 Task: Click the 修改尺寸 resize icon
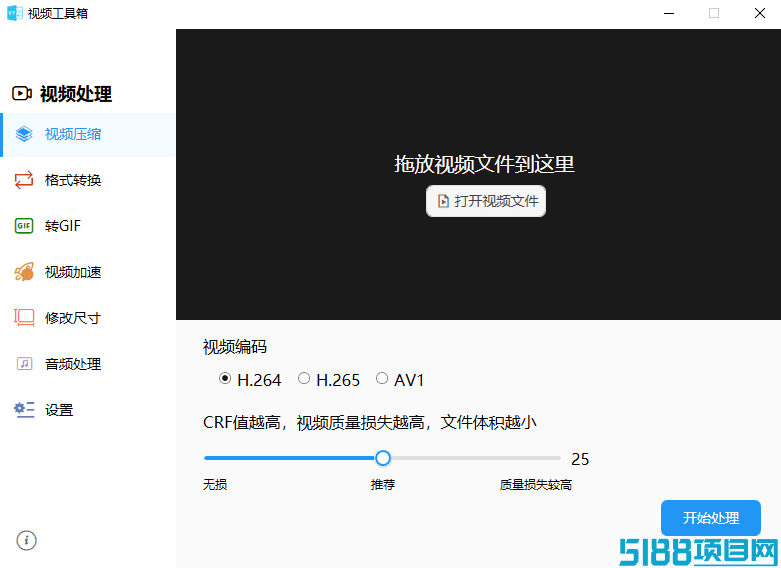24,317
